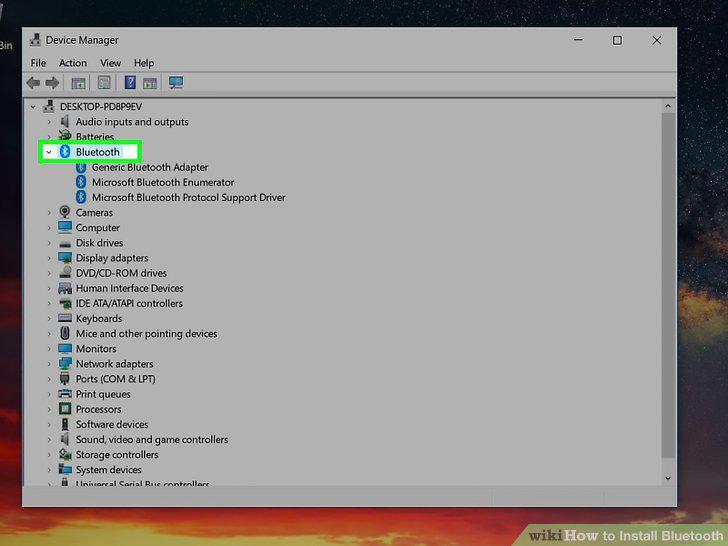The image size is (728, 546).
Task: Select Microsoft Bluetooth Enumerator entry
Action: [163, 182]
